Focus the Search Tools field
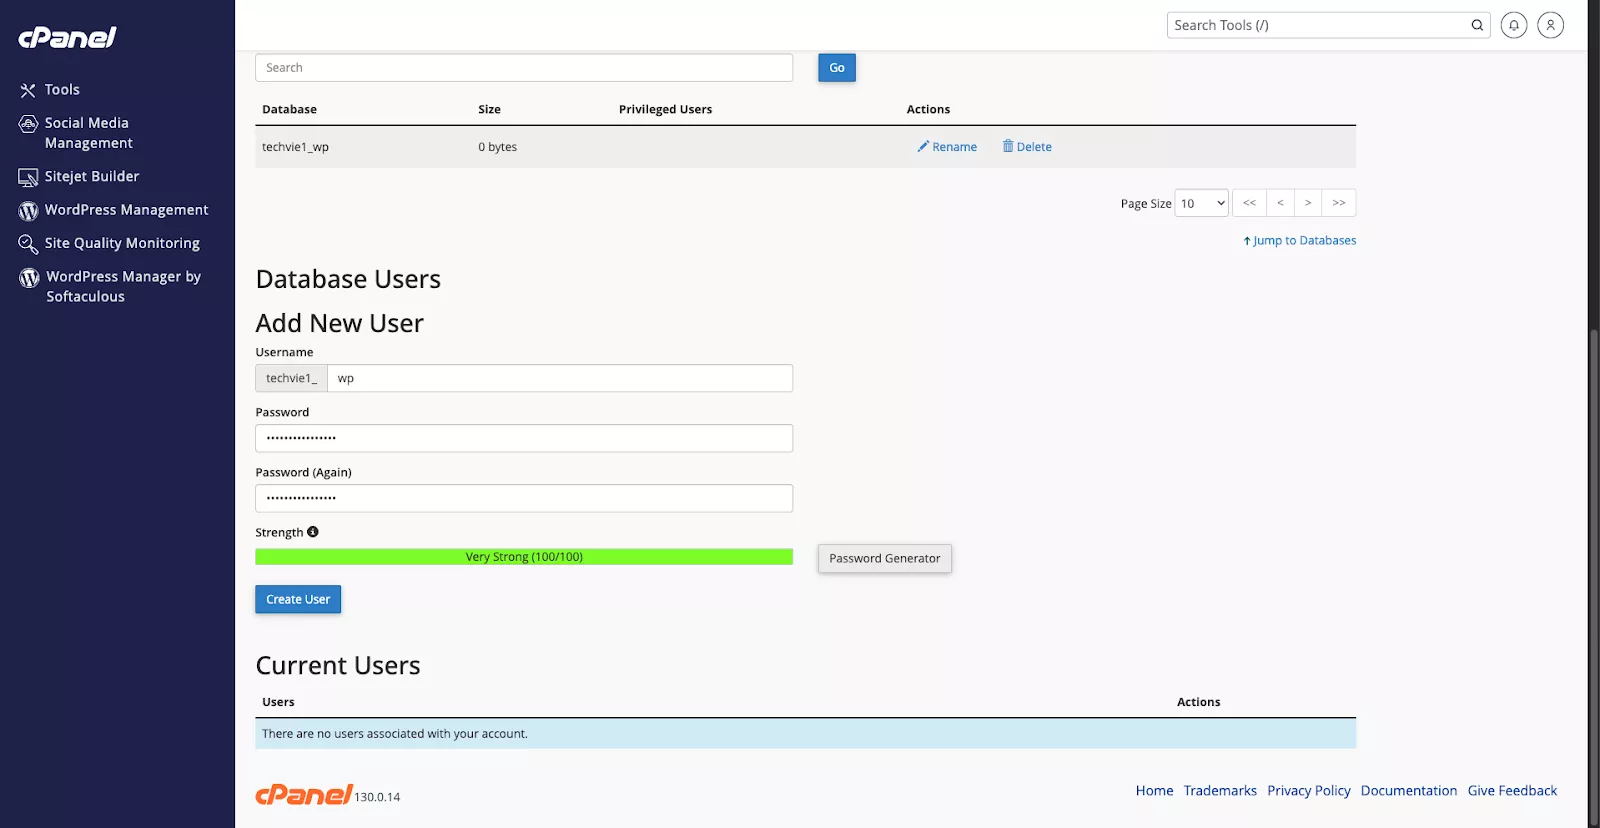Screen dimensions: 1600x828 1316,25
